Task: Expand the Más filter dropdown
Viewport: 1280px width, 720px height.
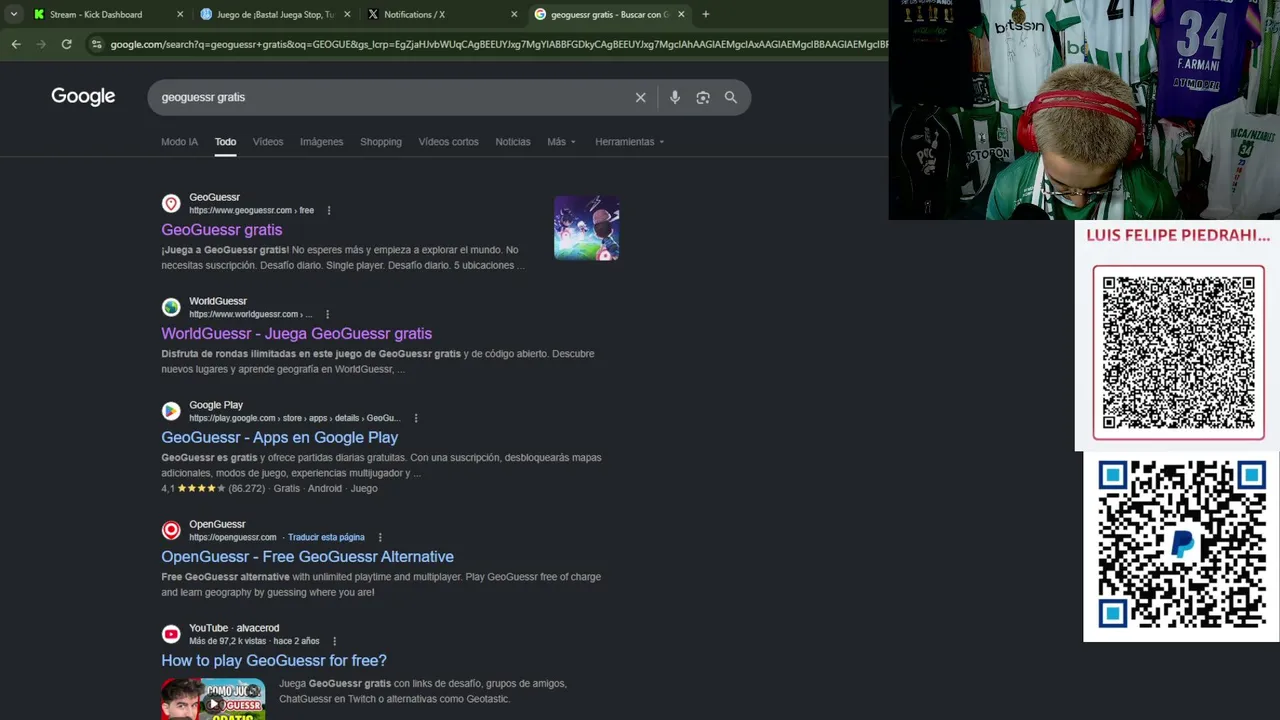Action: 561,142
